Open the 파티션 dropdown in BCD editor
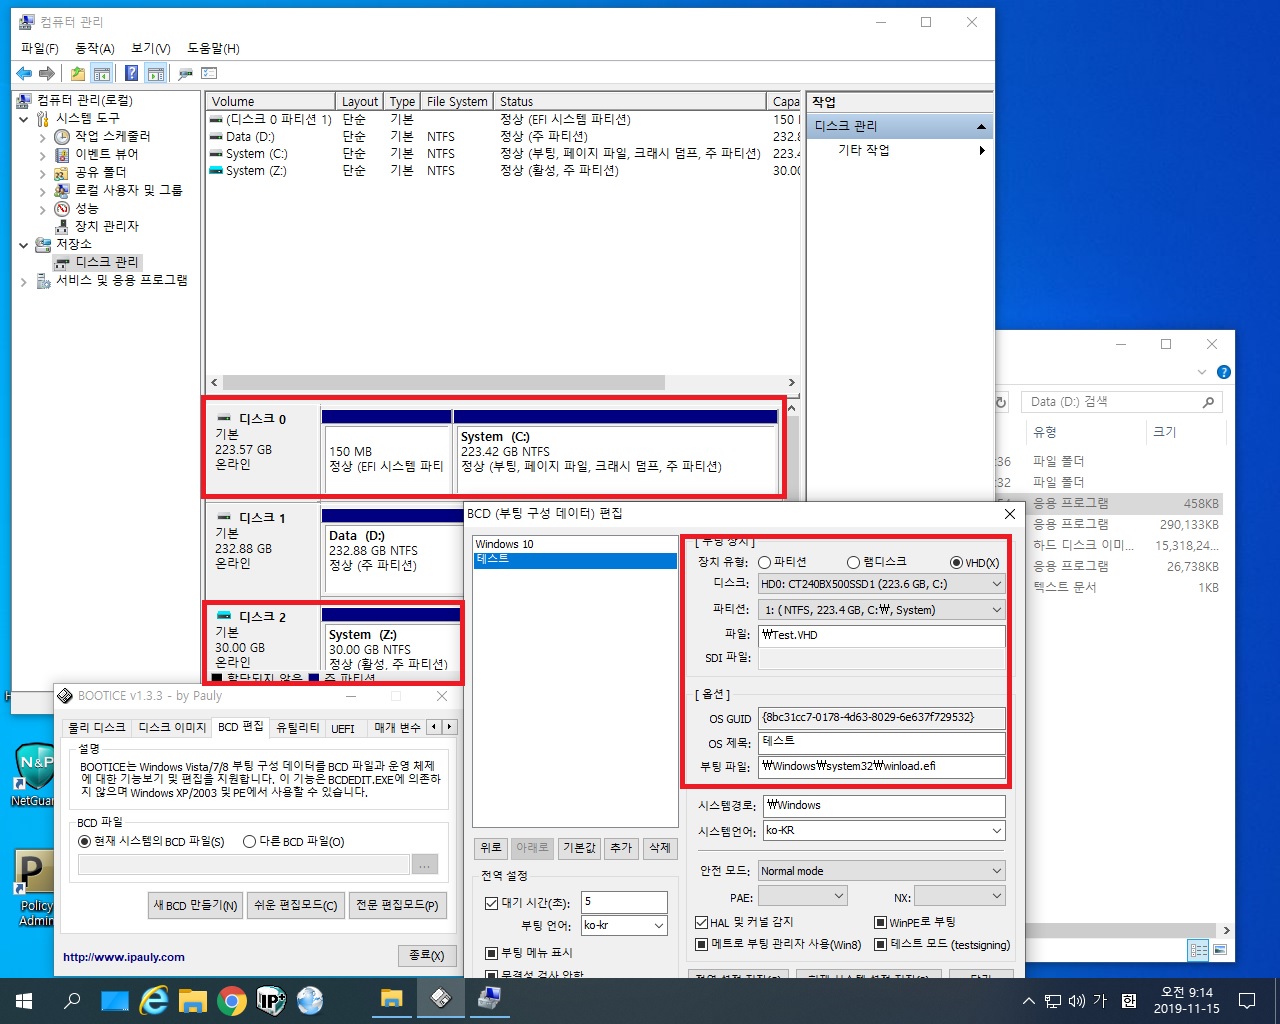Screen dimensions: 1280x1024 tap(881, 610)
